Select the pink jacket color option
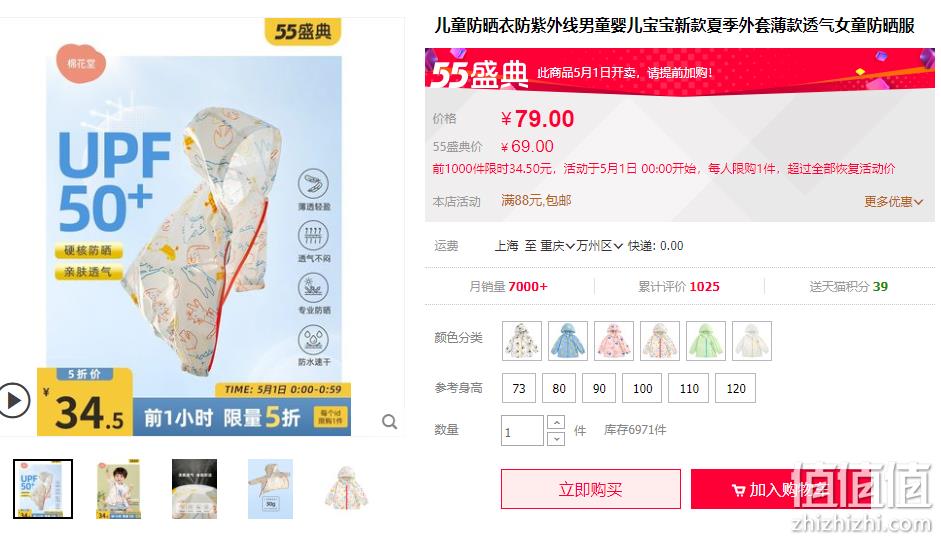This screenshot has width=941, height=541. point(614,341)
